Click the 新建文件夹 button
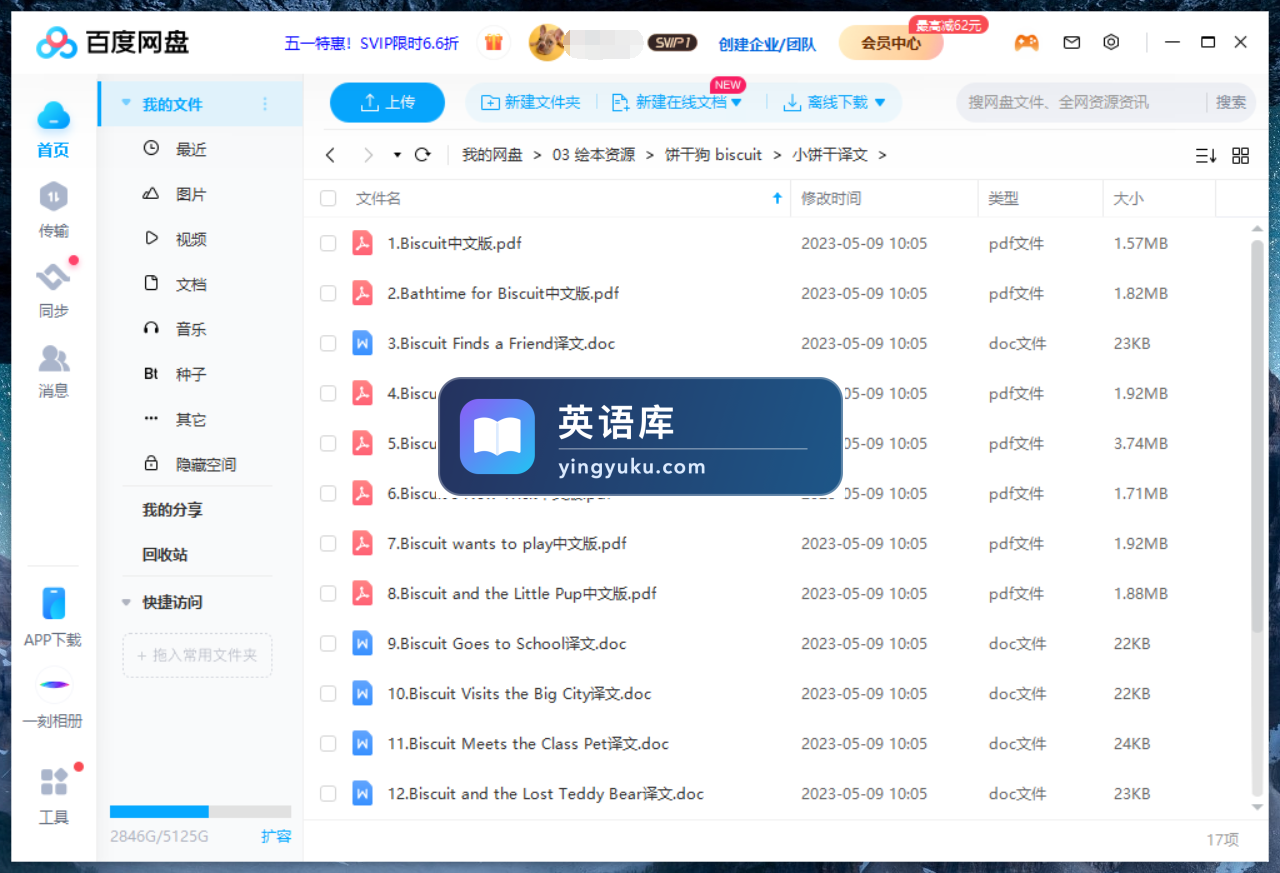This screenshot has width=1280, height=873. (x=531, y=102)
